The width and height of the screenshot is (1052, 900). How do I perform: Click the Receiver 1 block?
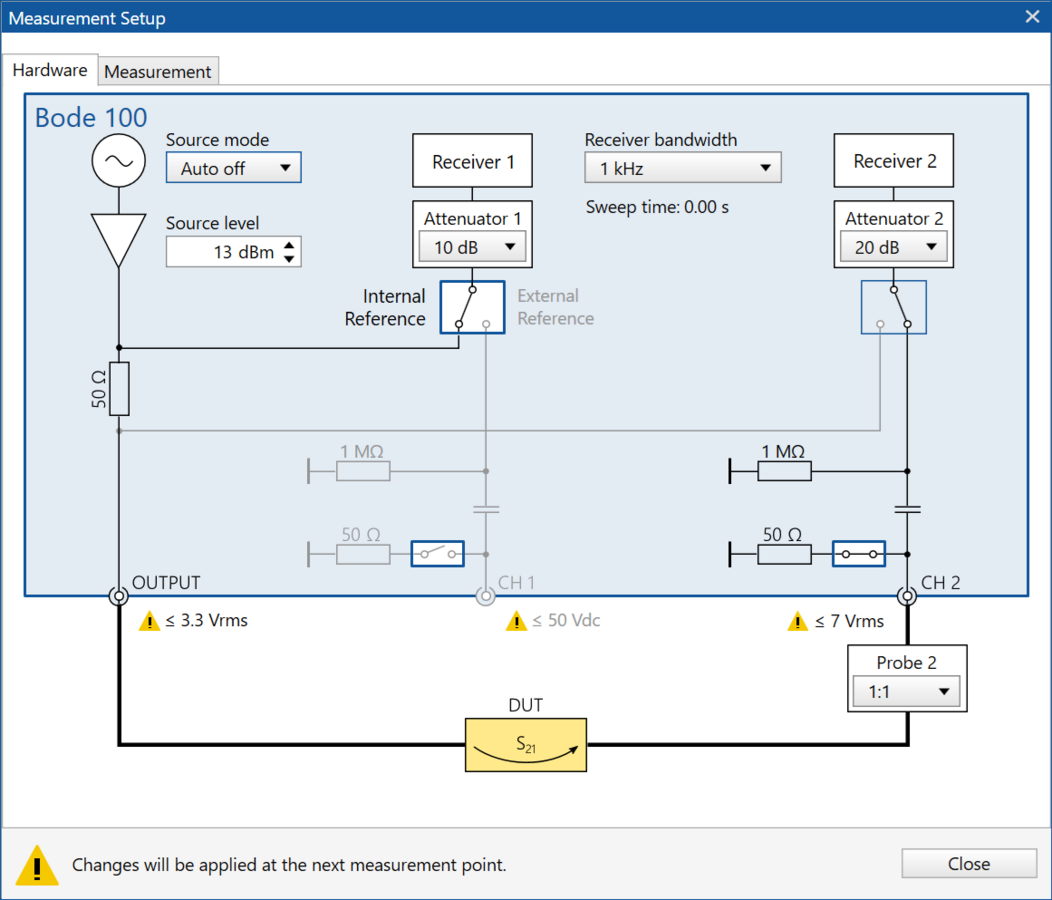[472, 161]
